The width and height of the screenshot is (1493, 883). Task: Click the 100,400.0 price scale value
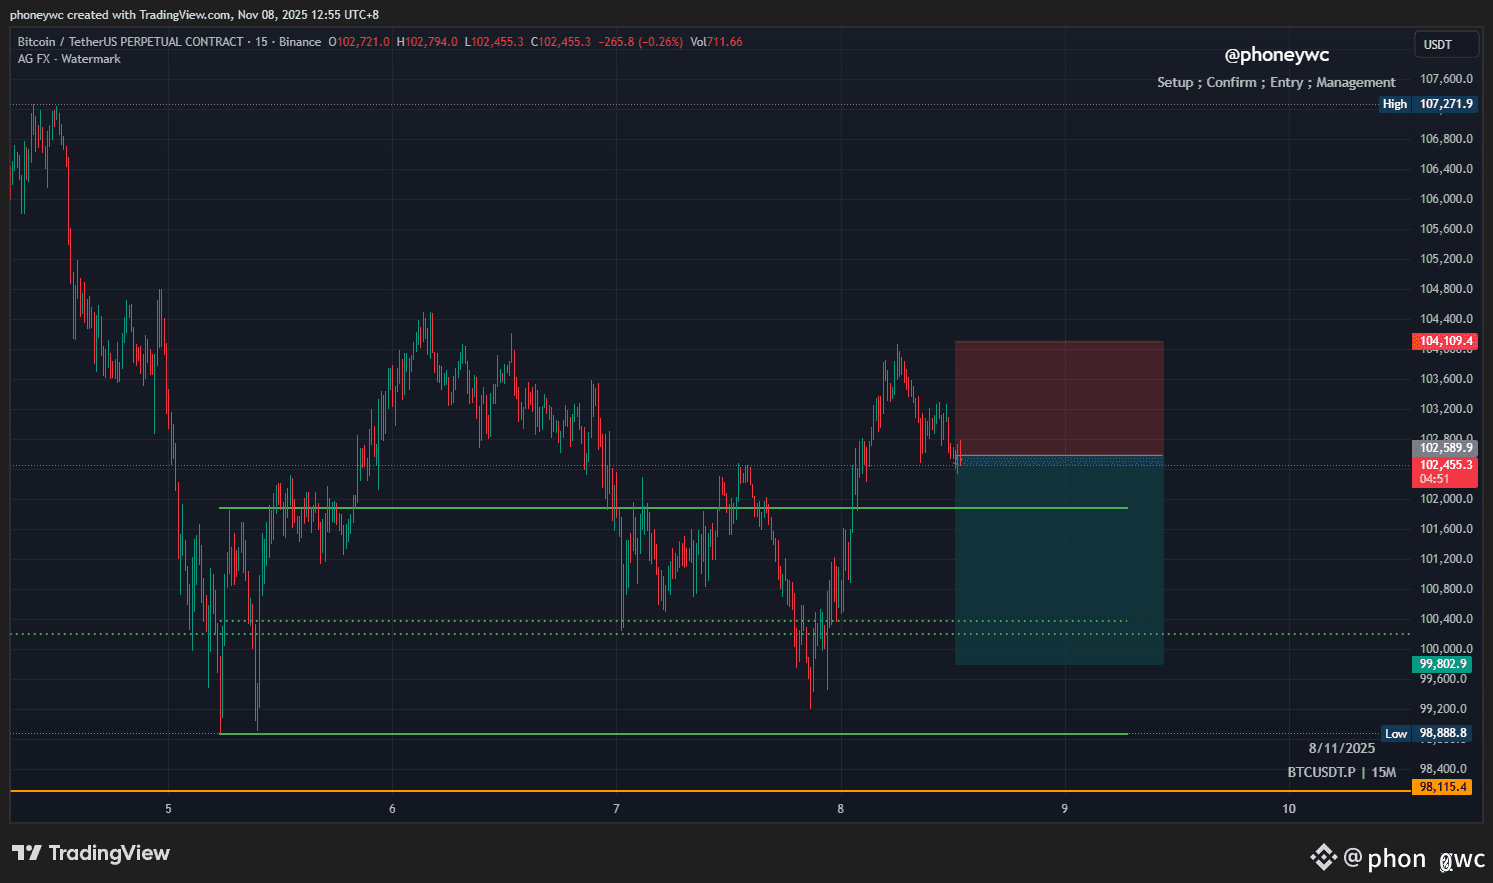pyautogui.click(x=1446, y=619)
